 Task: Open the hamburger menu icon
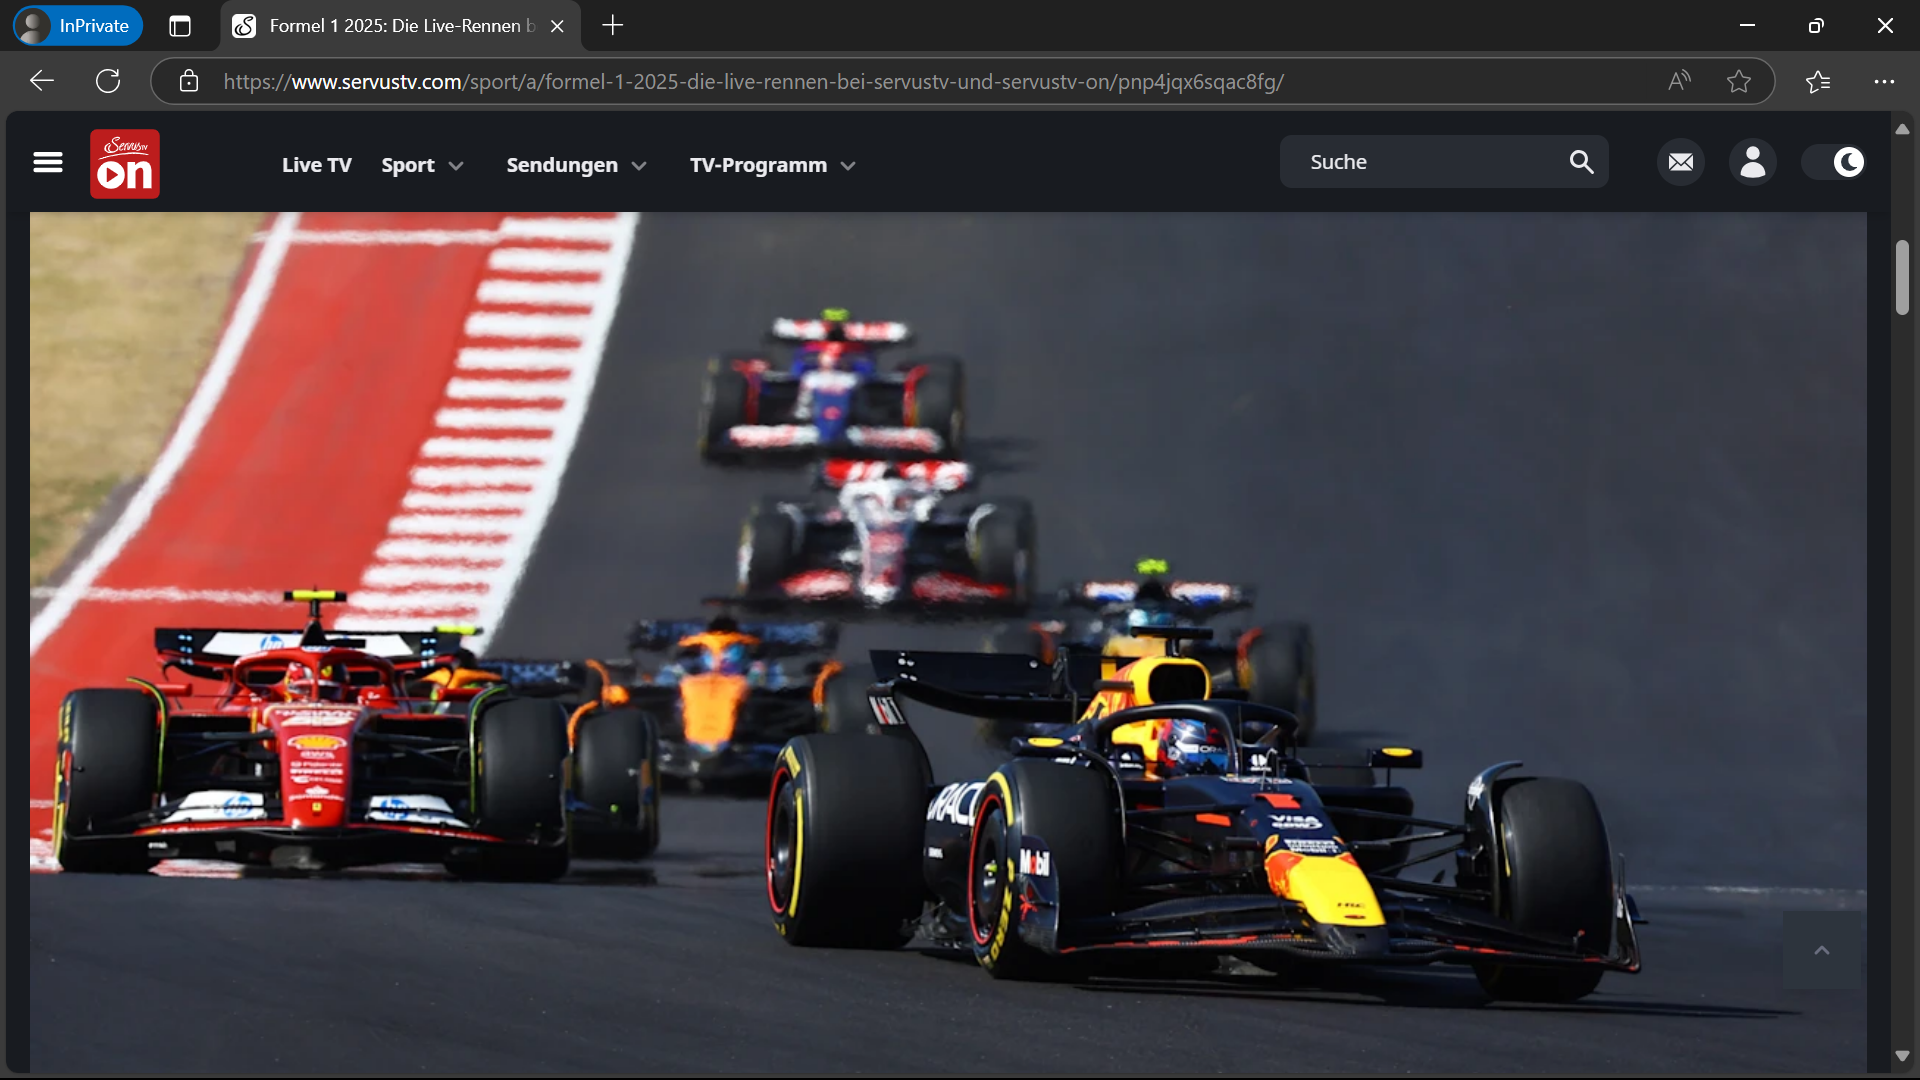pos(48,162)
